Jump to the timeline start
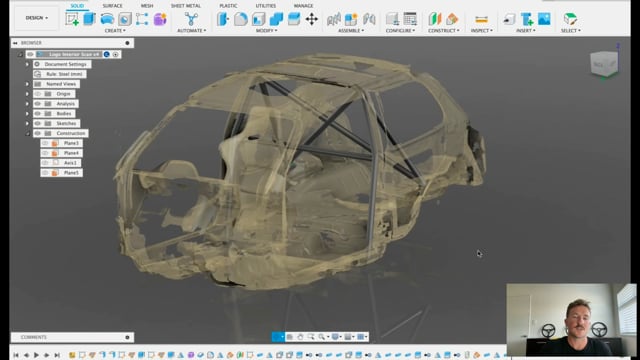Screen dimensions: 640x360 tap(16, 355)
